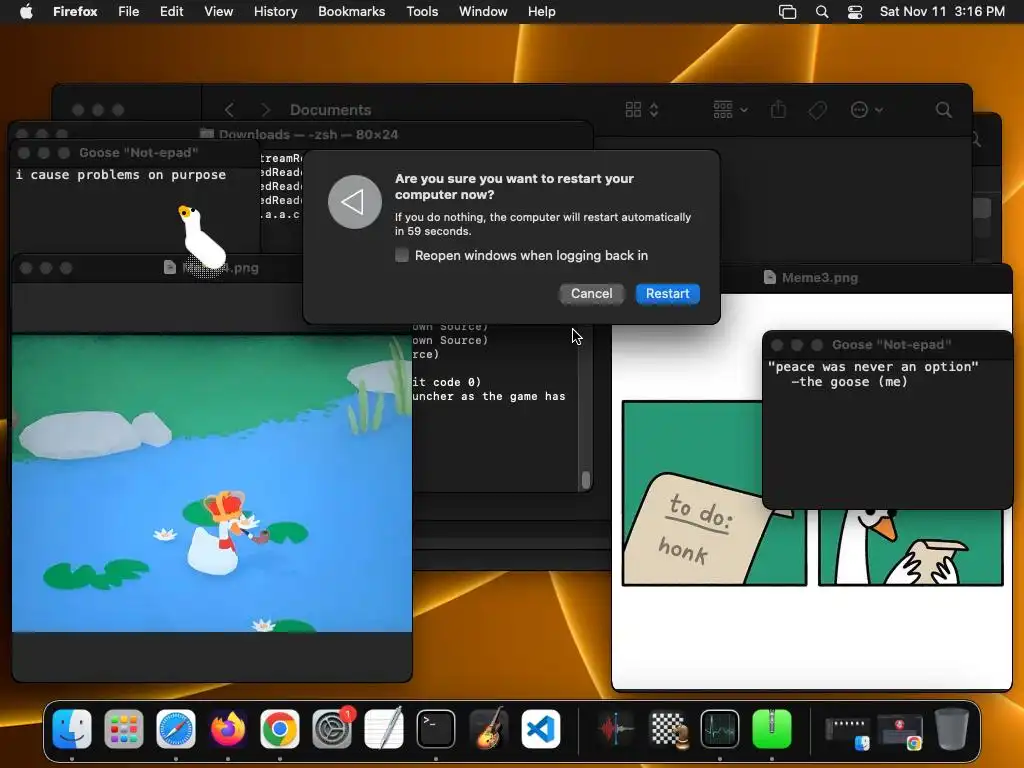Click the blue Restart button

click(x=667, y=294)
